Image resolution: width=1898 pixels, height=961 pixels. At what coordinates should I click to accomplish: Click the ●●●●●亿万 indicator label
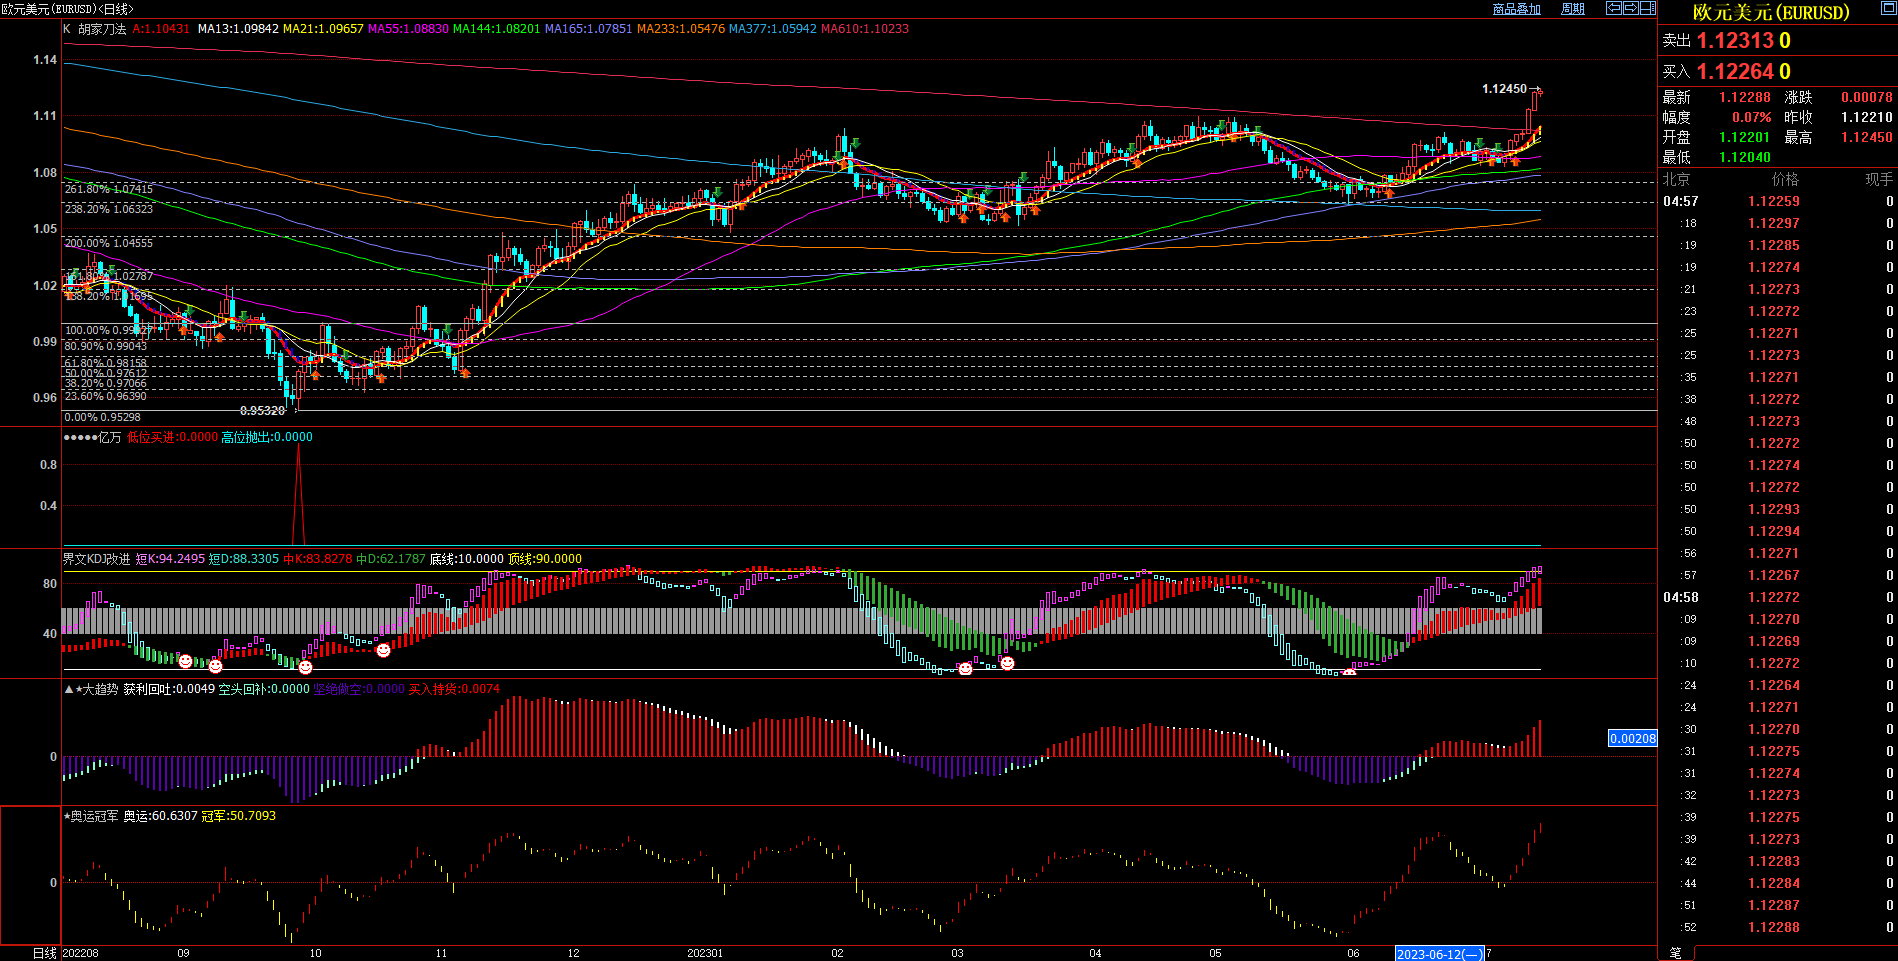coord(92,437)
